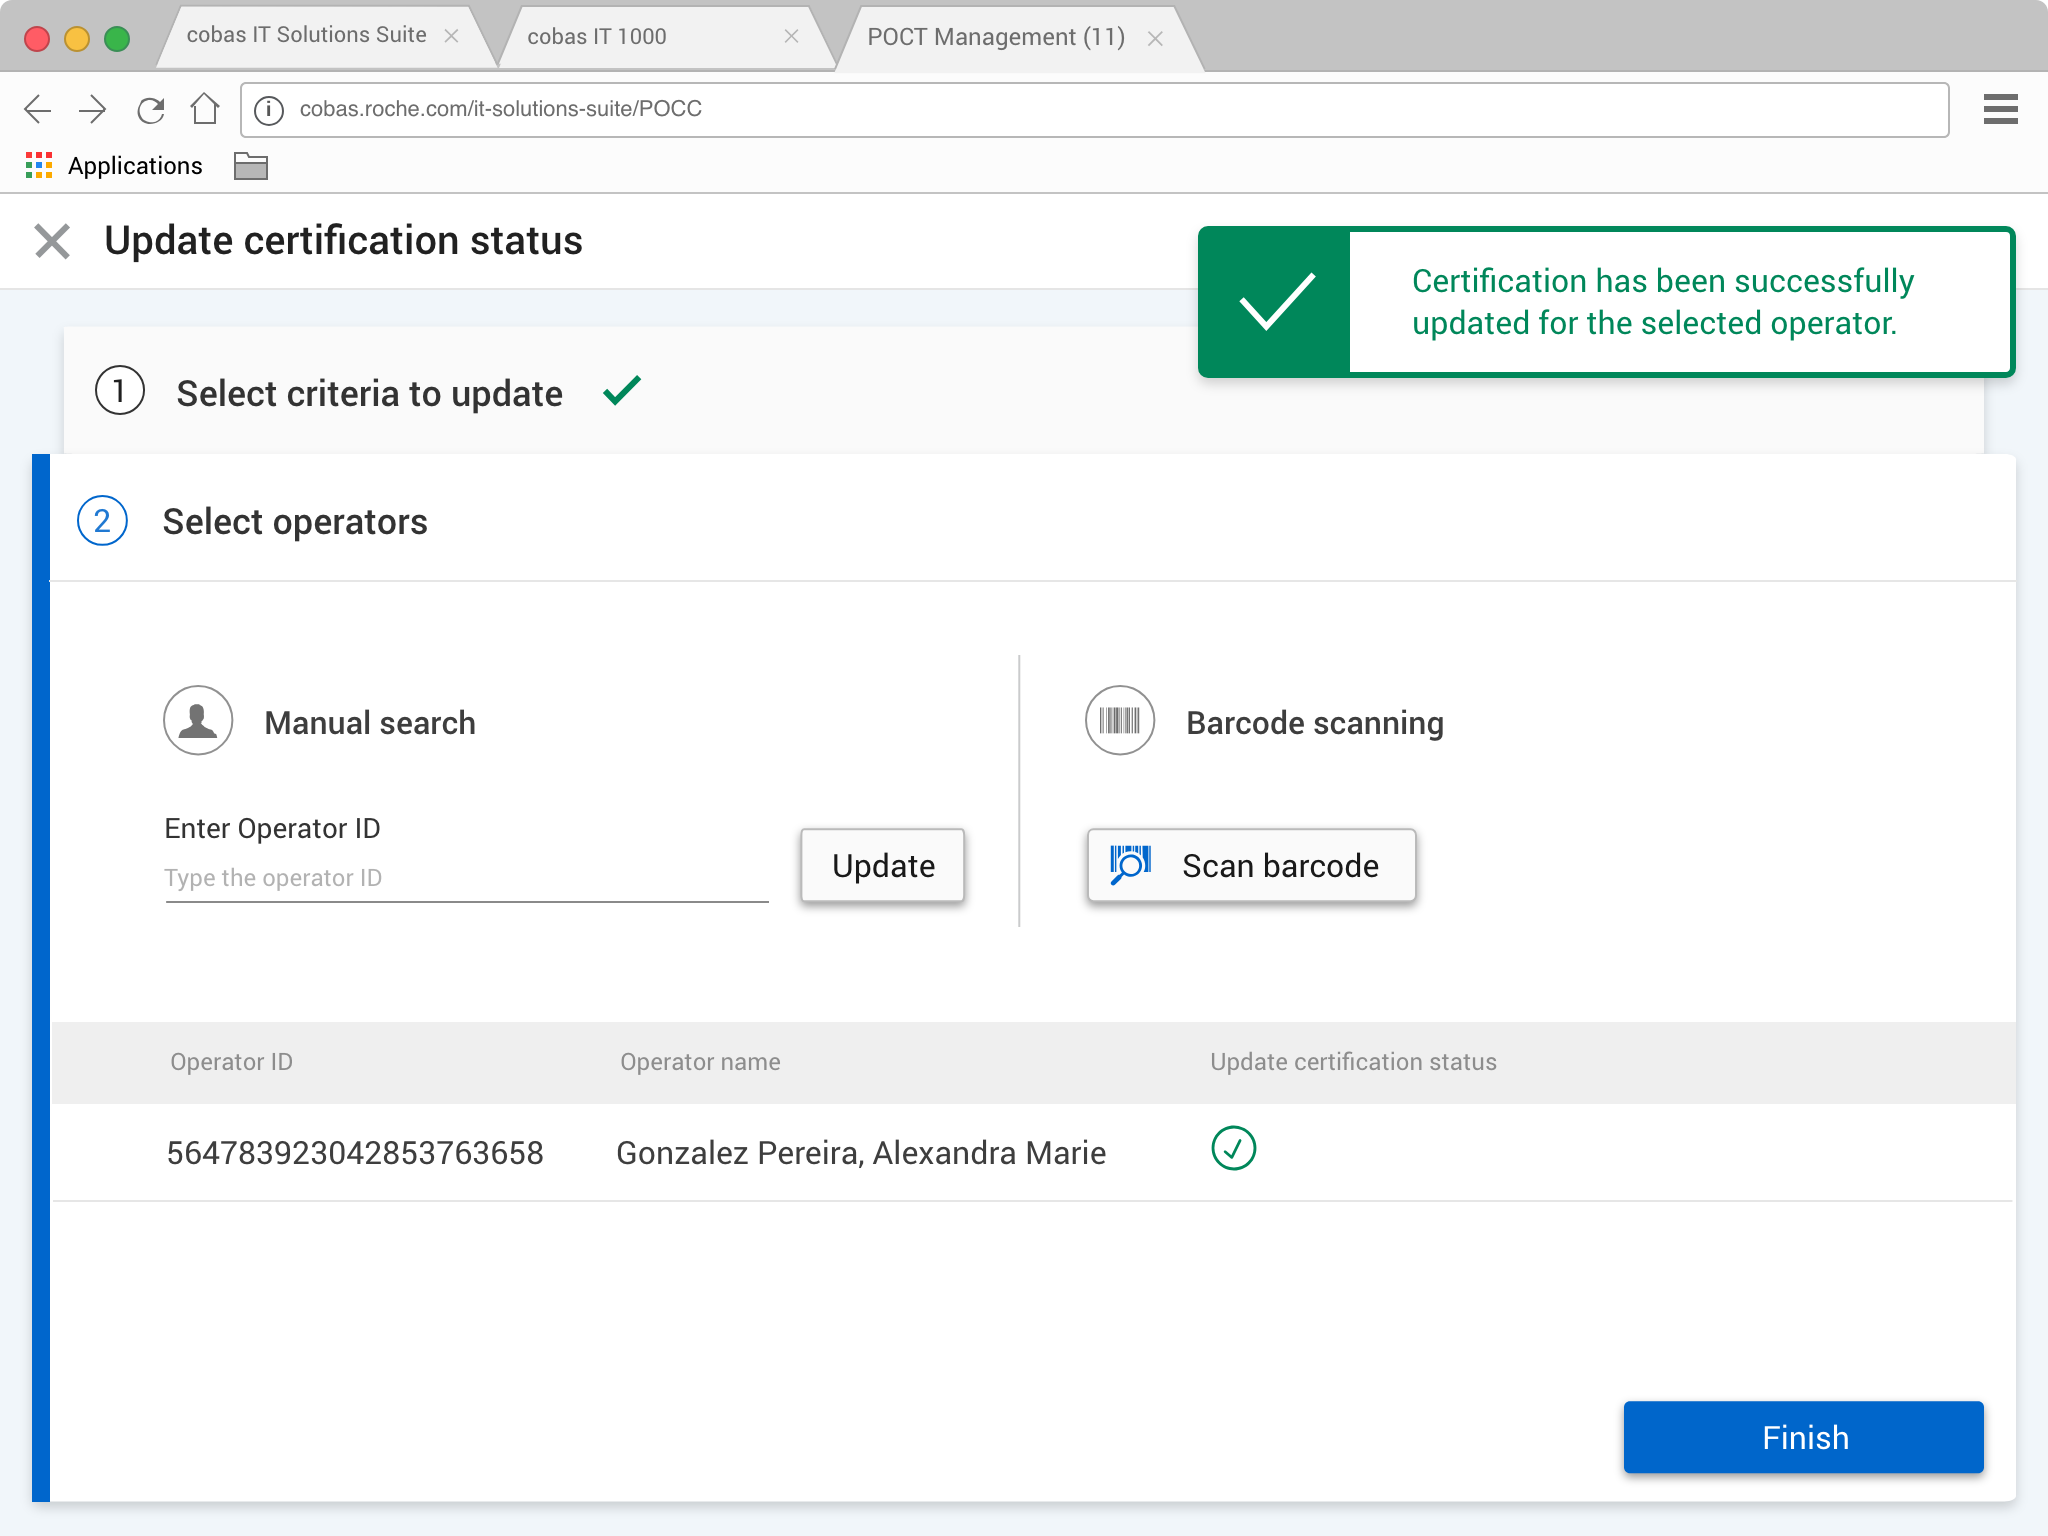Click the Manual search person icon
The width and height of the screenshot is (2048, 1536).
pos(198,721)
